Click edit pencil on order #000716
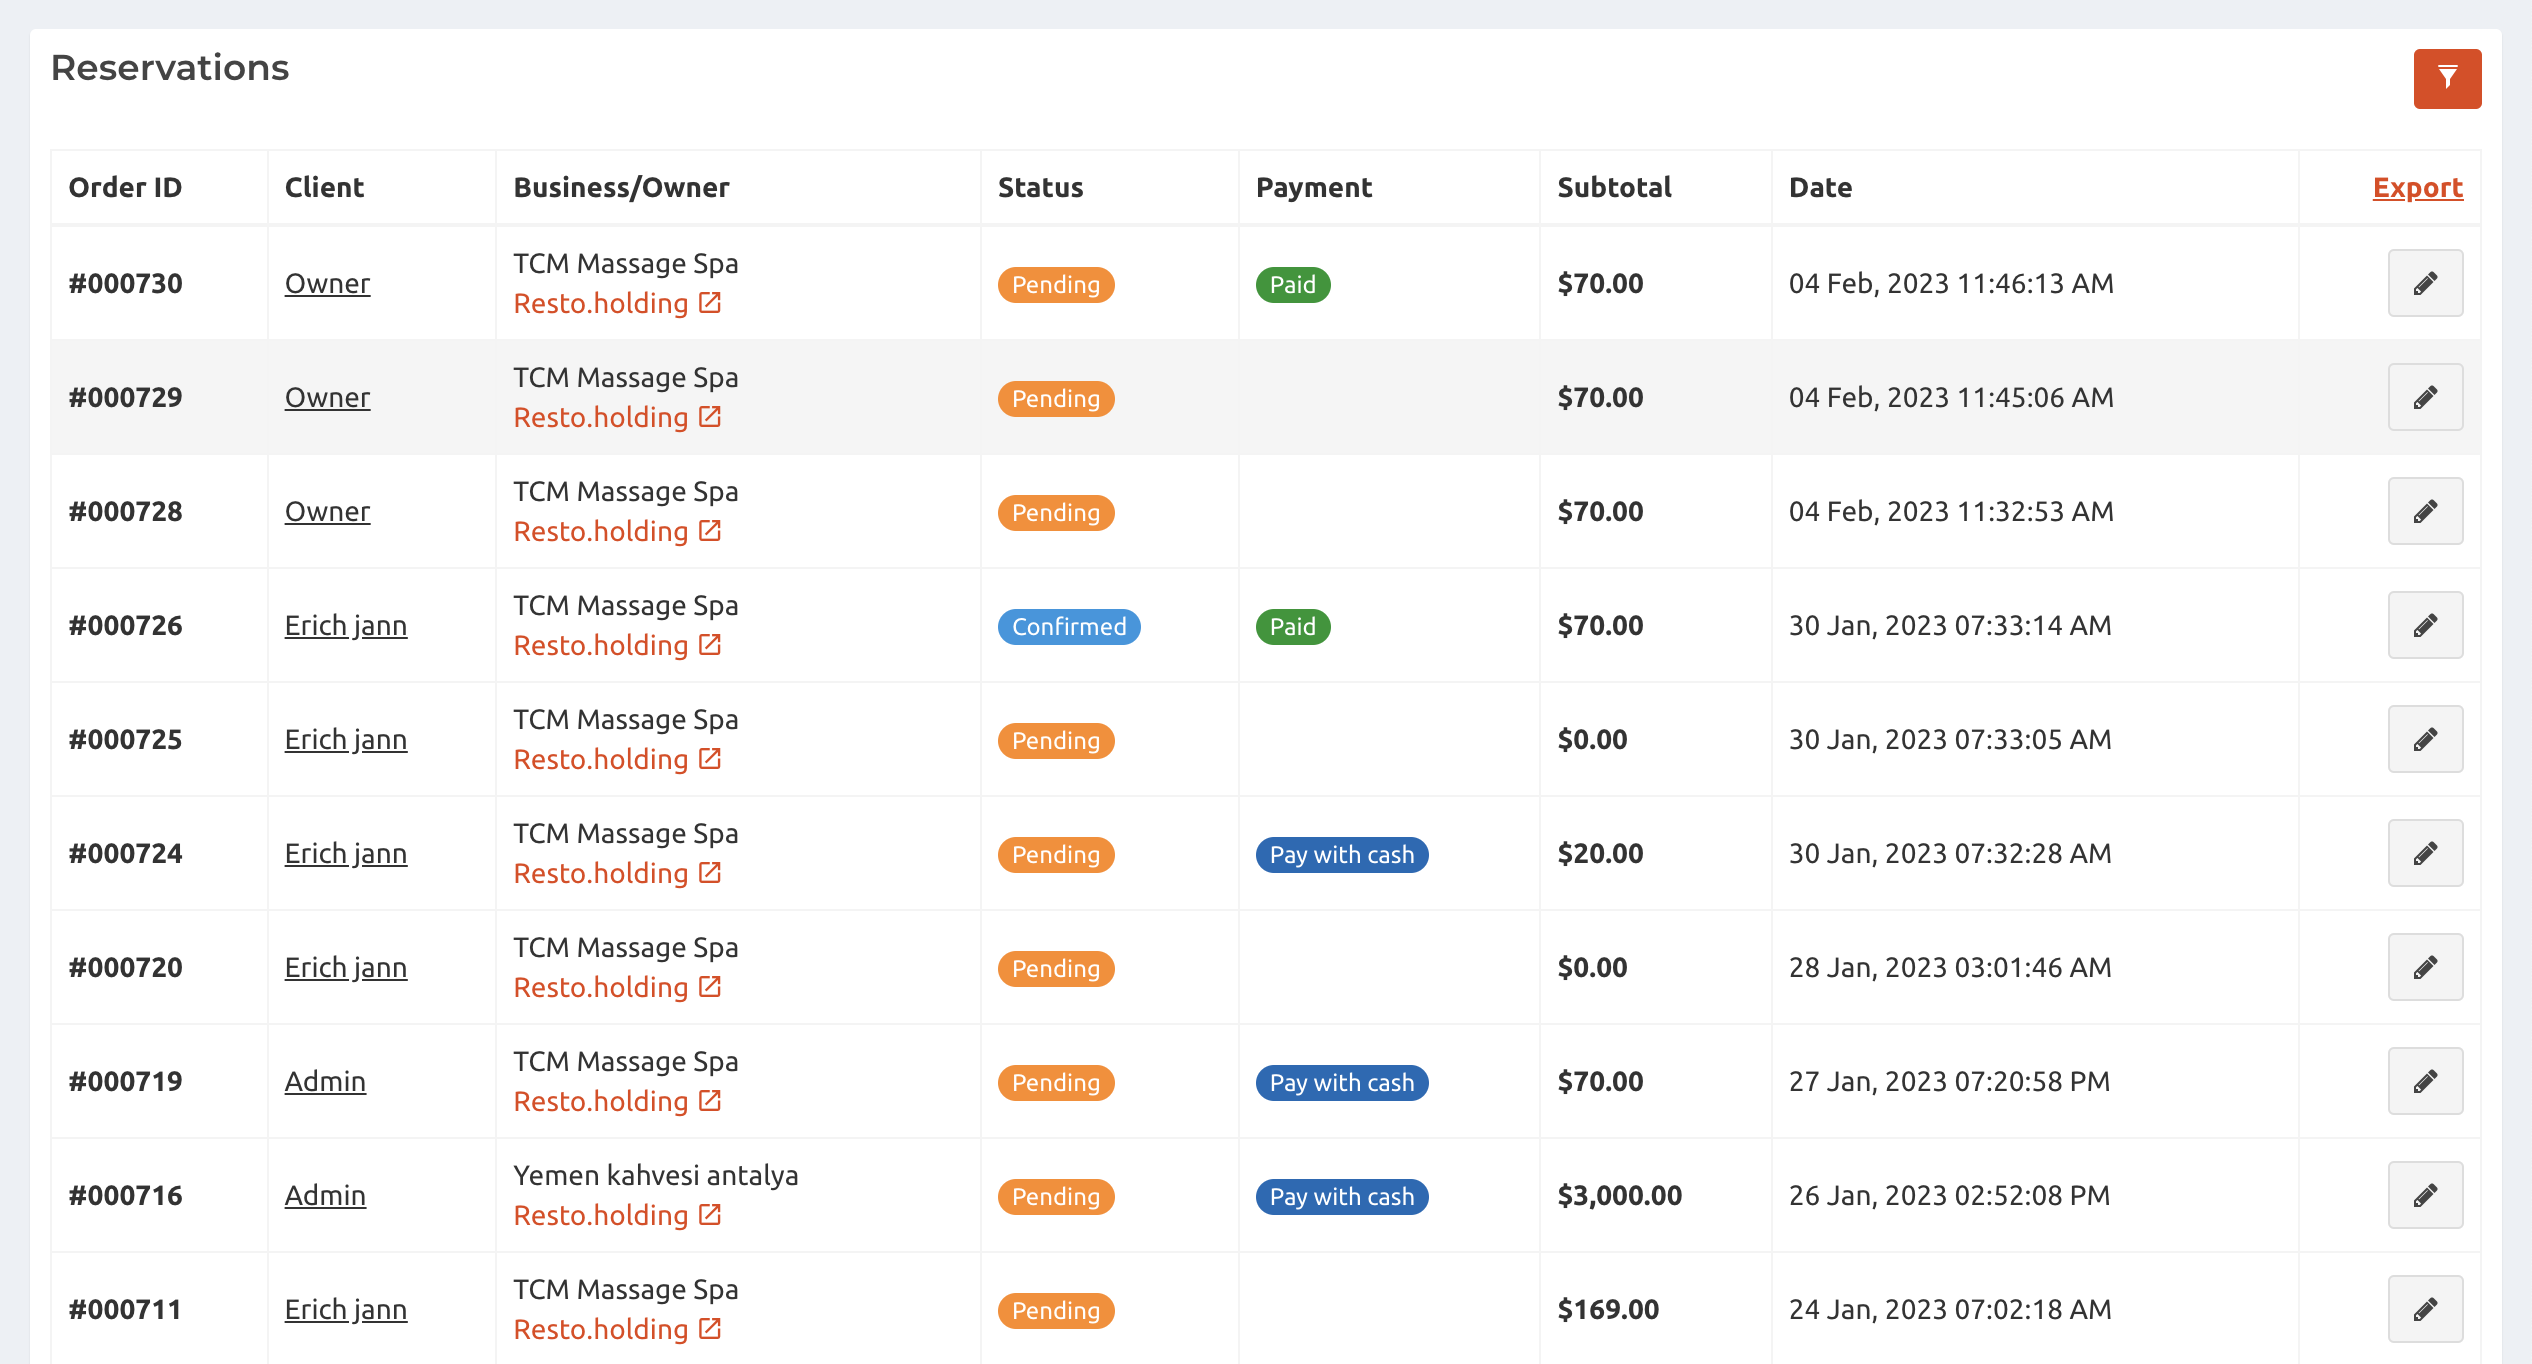This screenshot has height=1364, width=2532. pyautogui.click(x=2424, y=1196)
